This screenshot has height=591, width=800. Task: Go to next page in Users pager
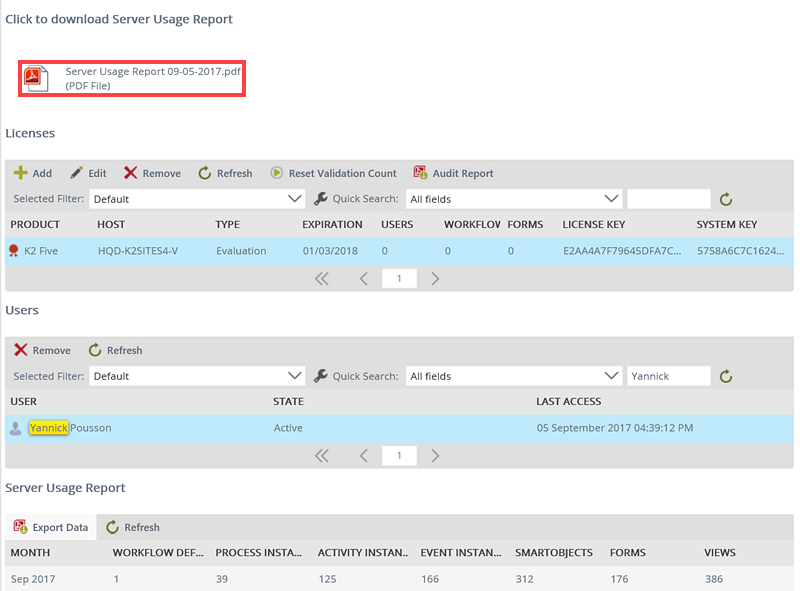click(435, 456)
